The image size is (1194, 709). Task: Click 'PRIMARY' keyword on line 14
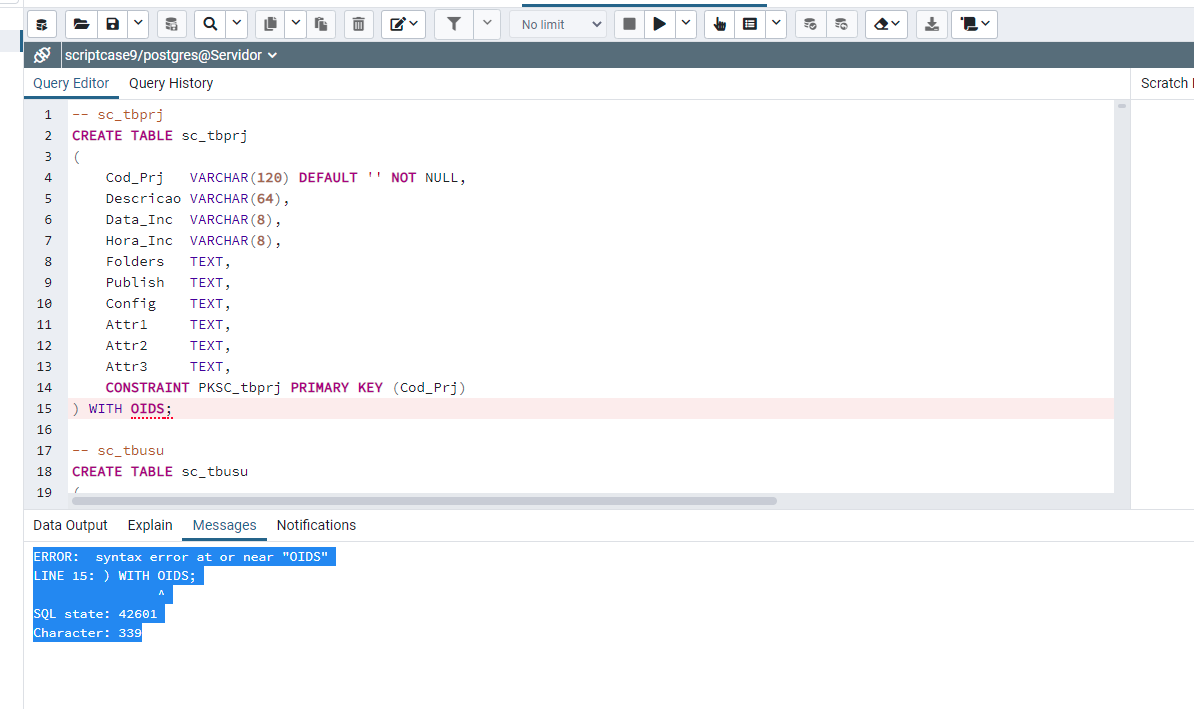click(320, 388)
